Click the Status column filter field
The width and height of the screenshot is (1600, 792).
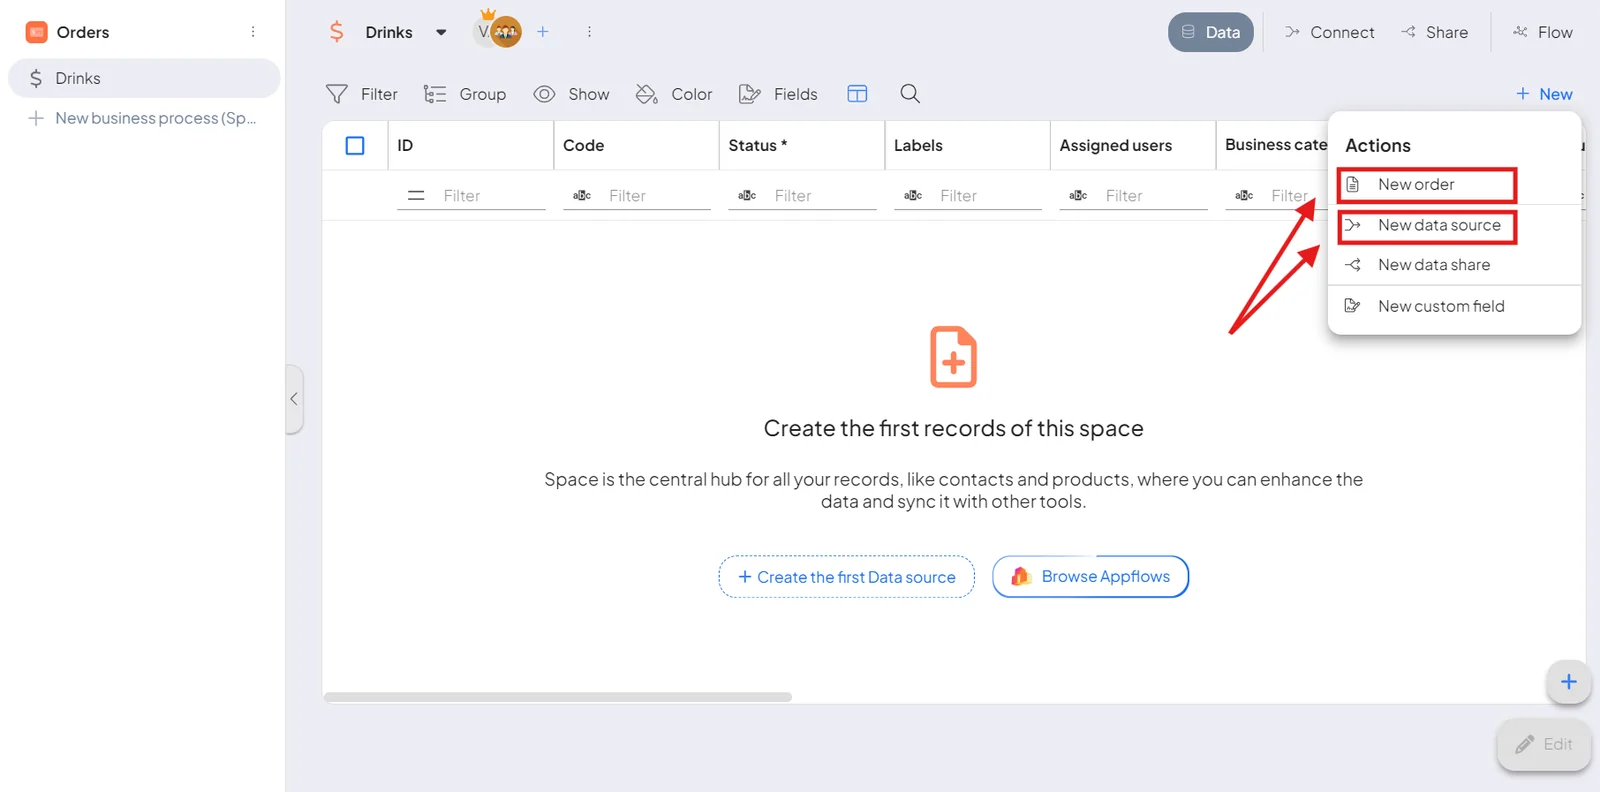point(824,196)
